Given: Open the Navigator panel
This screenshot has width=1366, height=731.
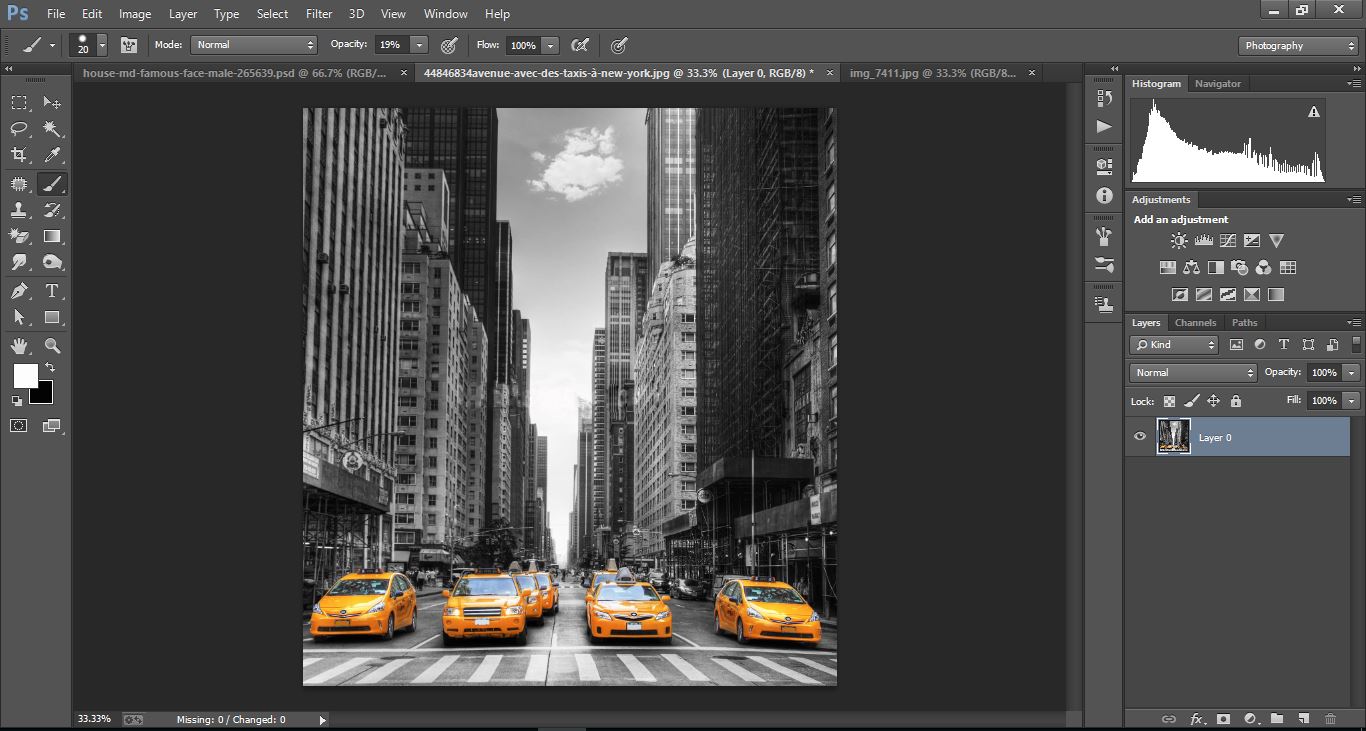Looking at the screenshot, I should [x=1218, y=83].
